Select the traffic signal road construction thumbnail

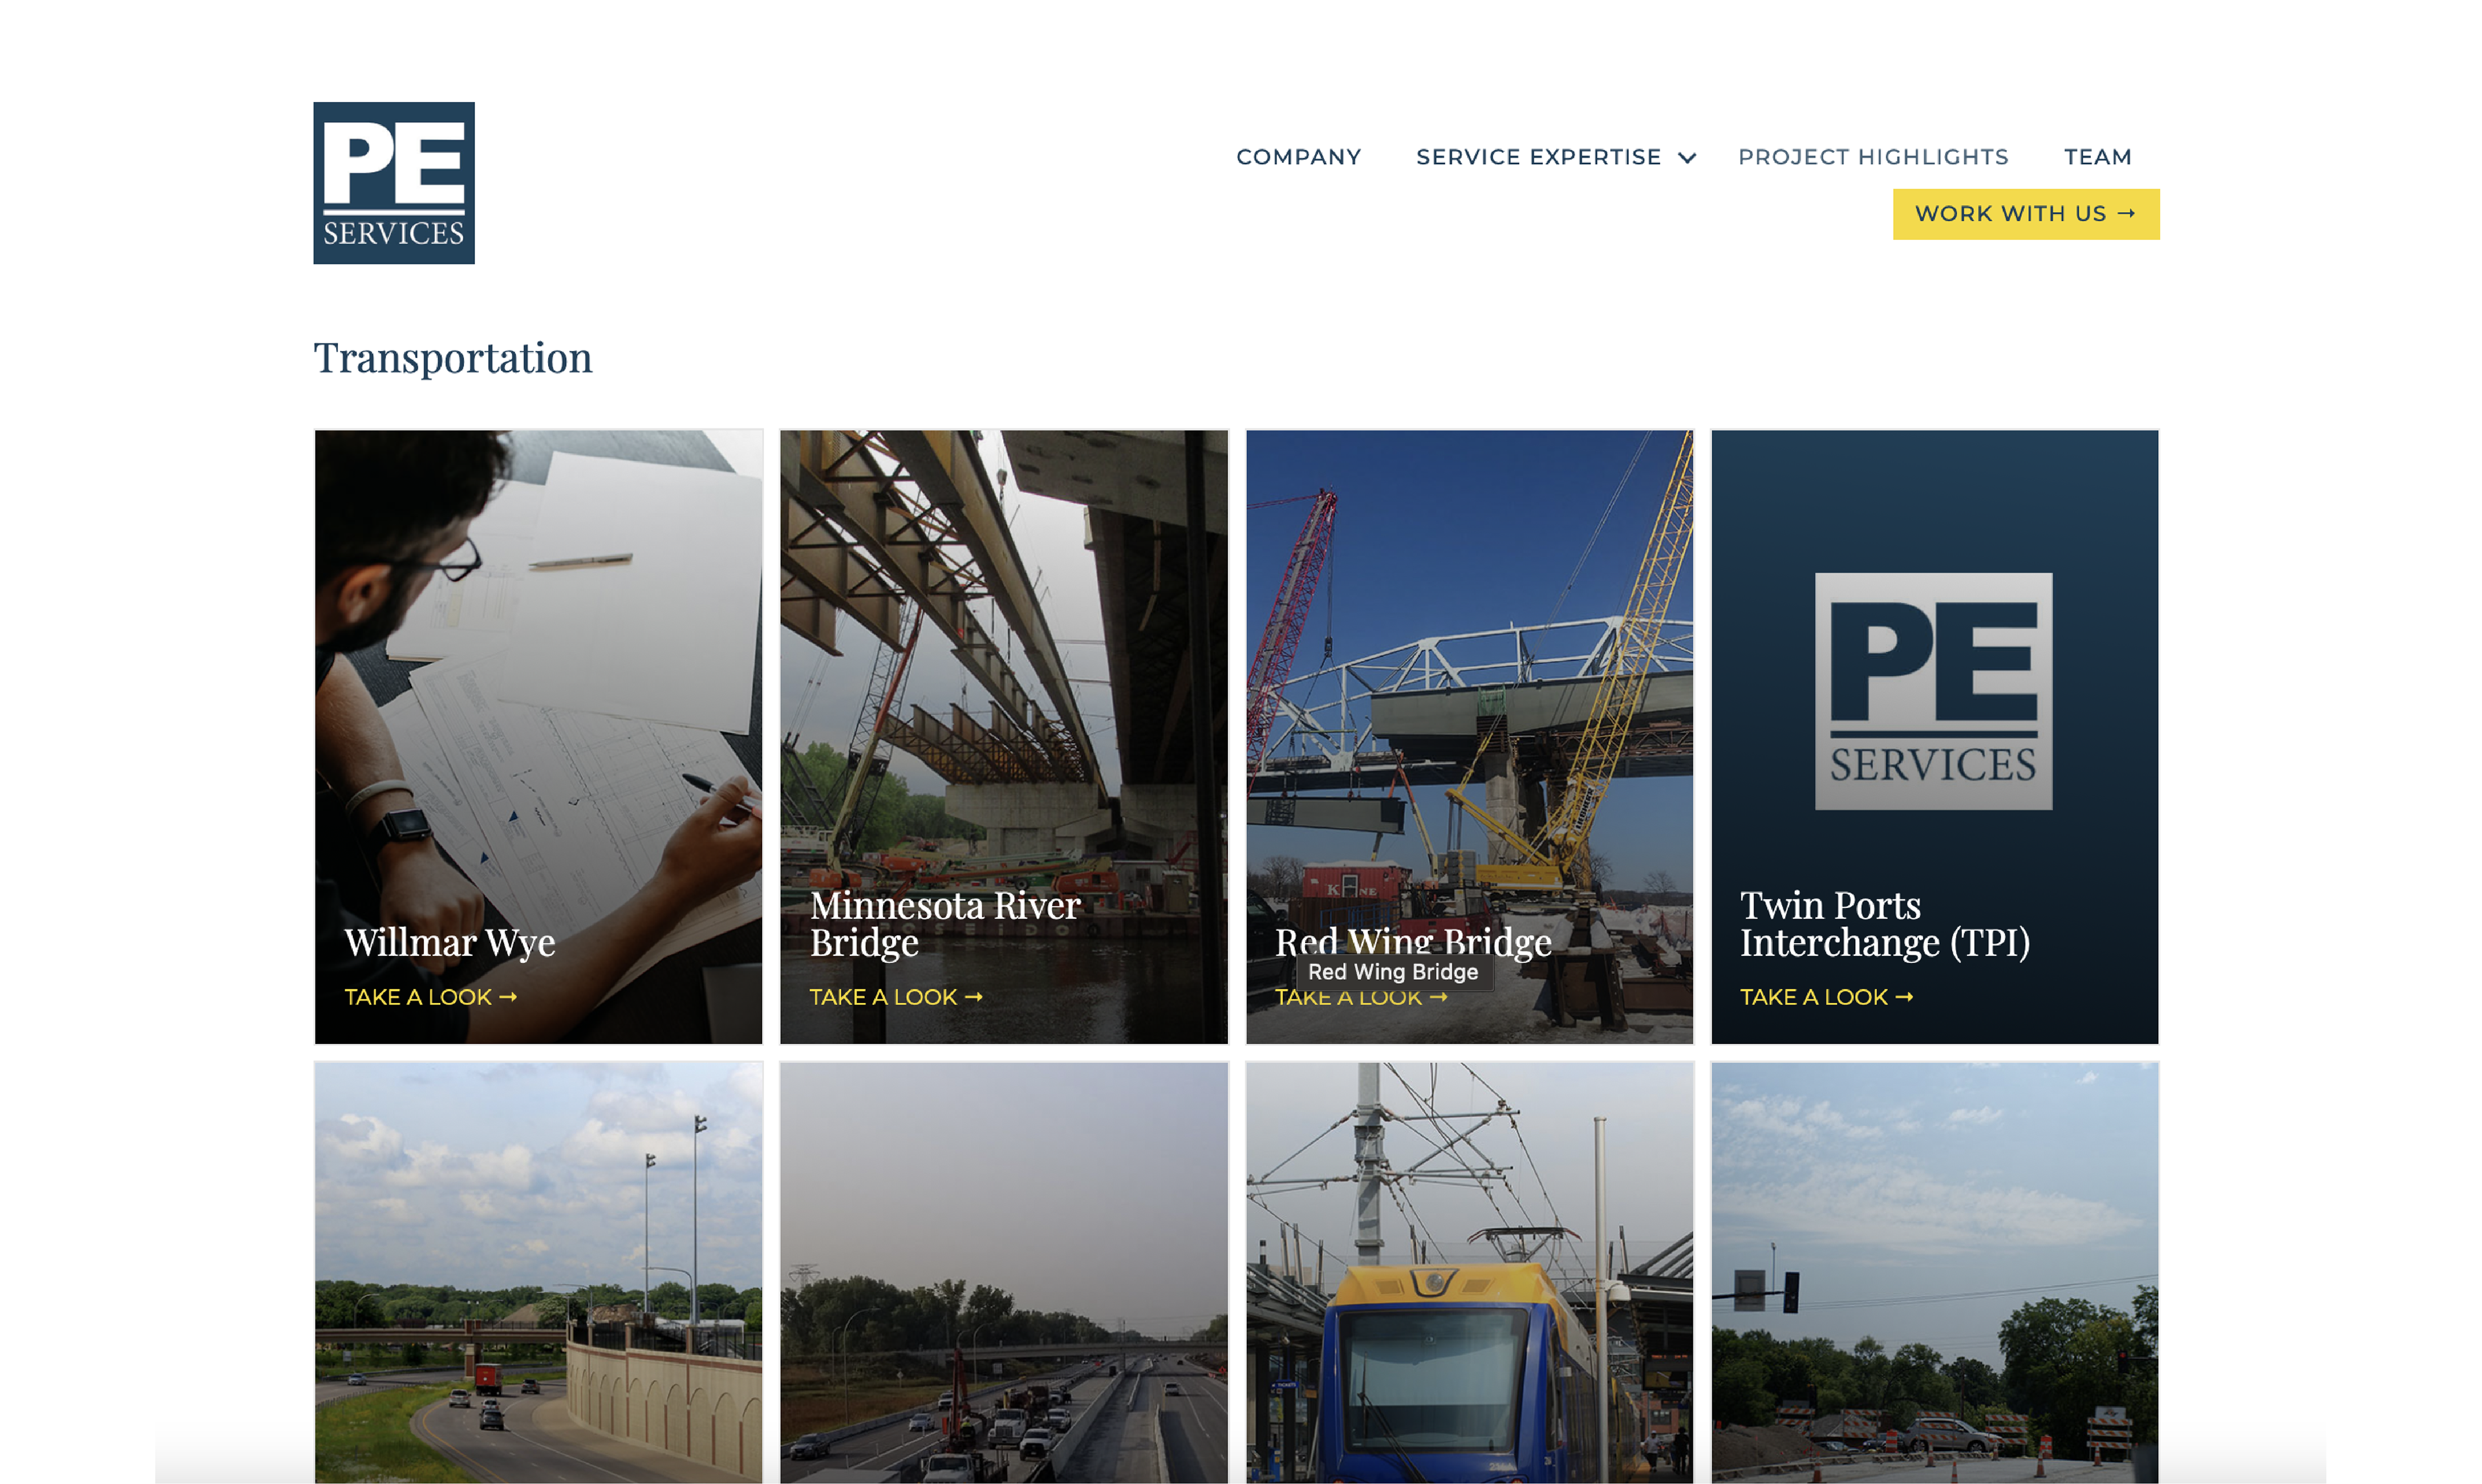1934,1272
